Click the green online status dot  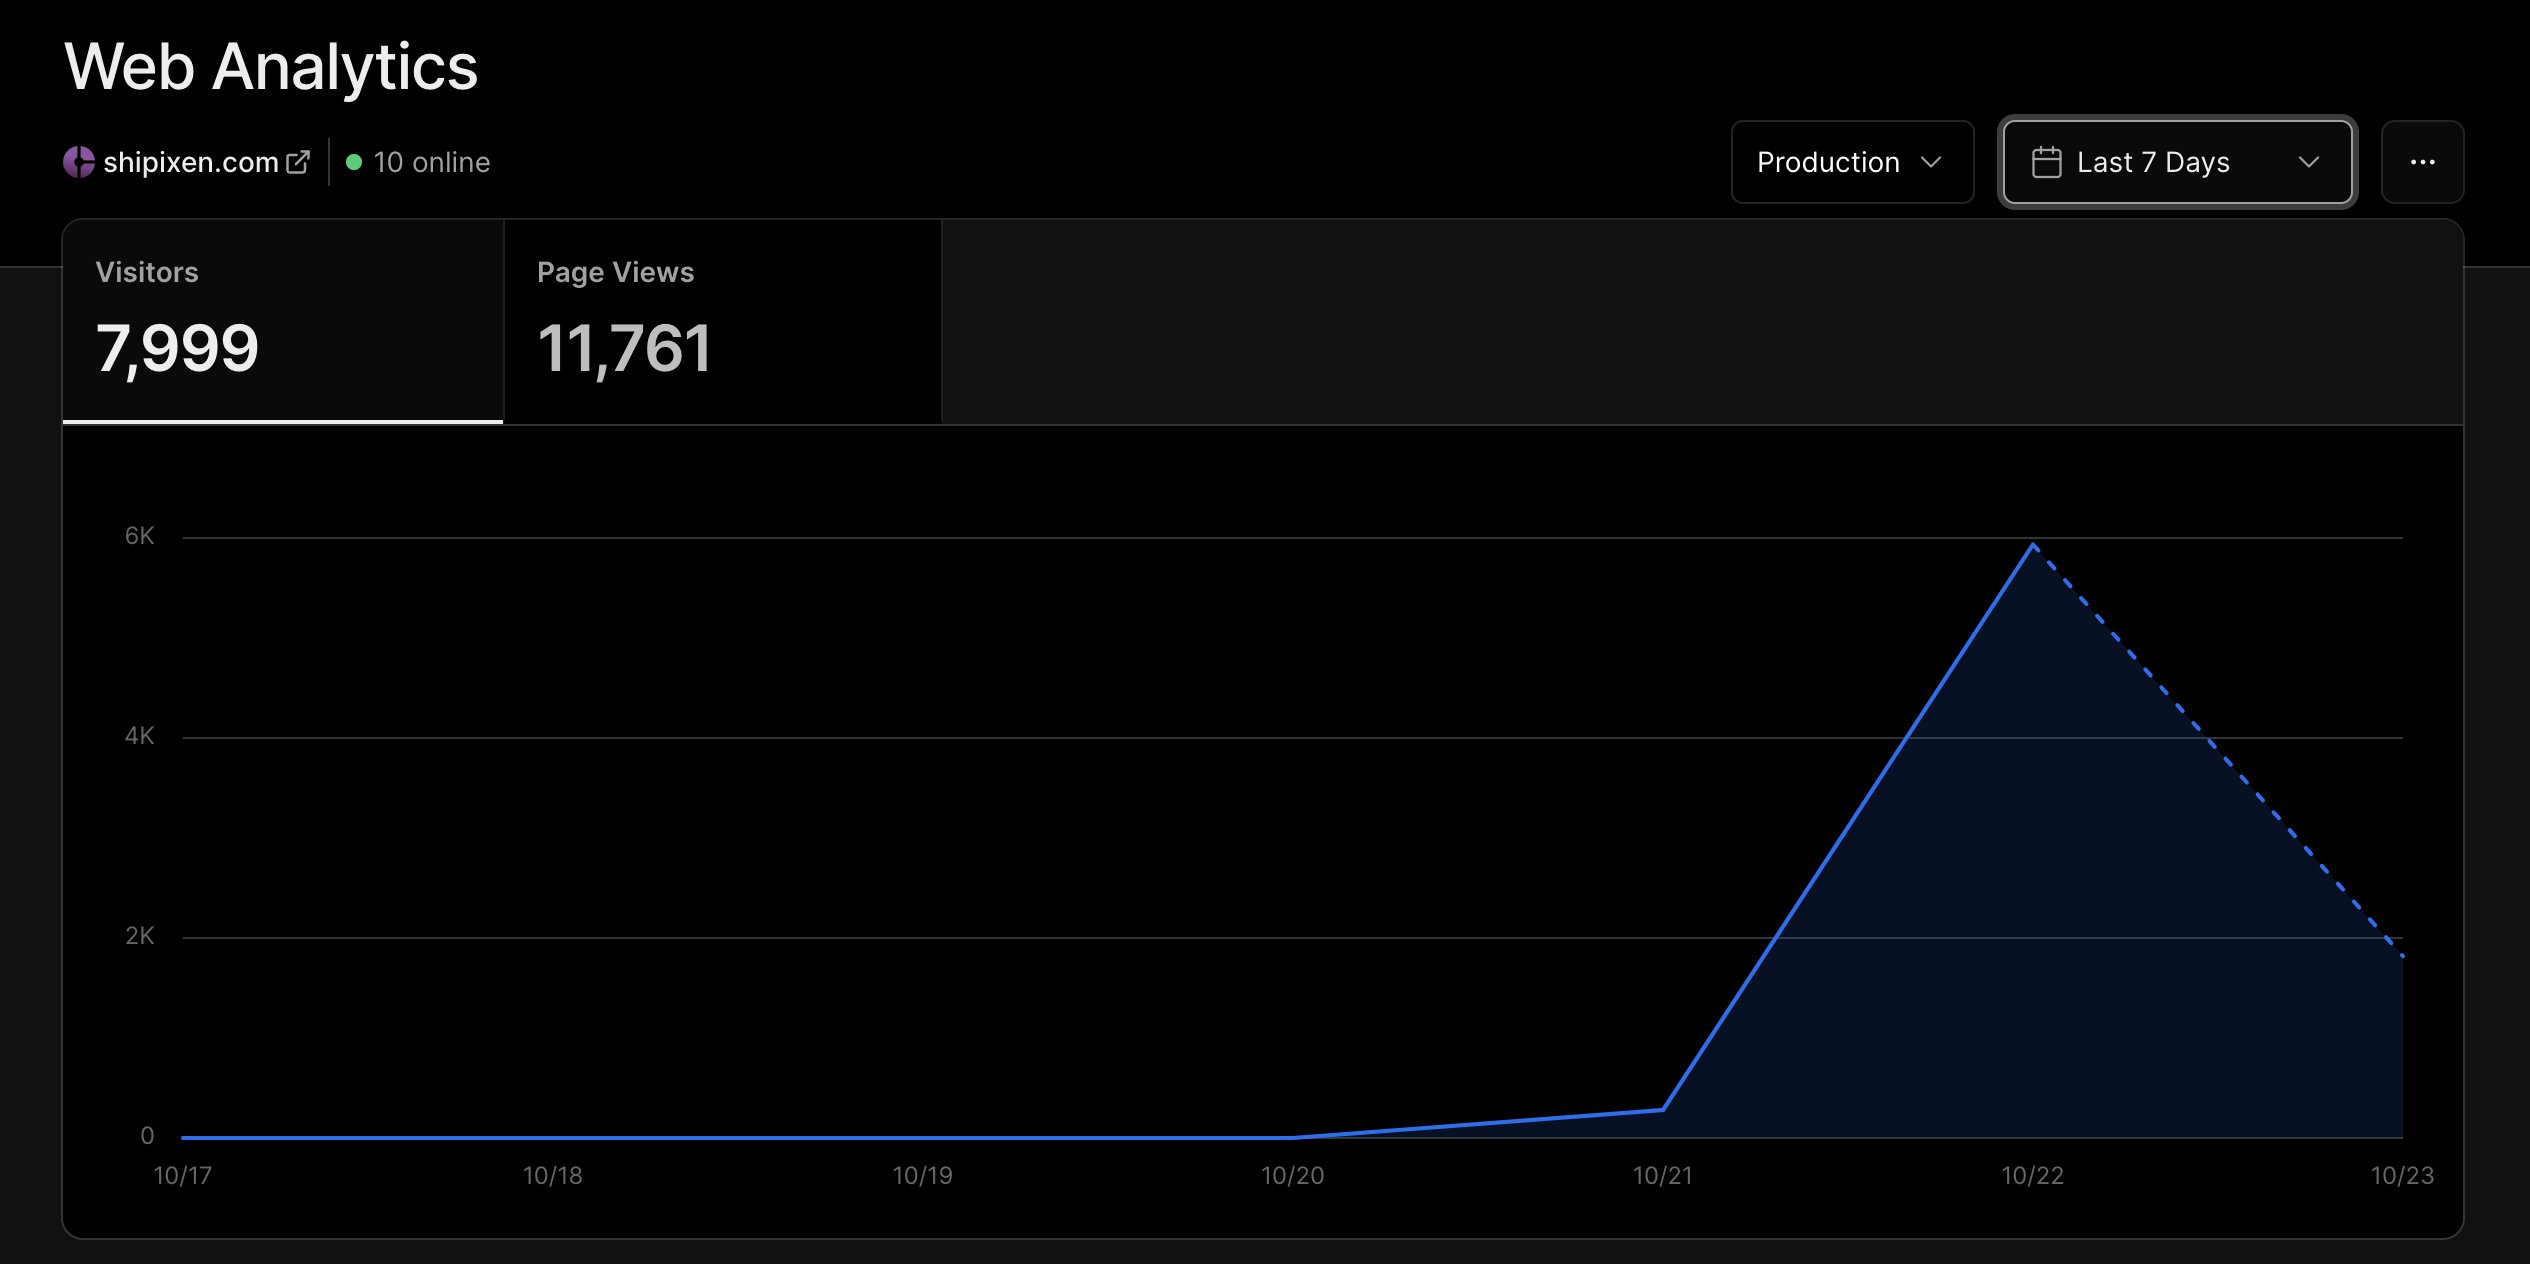click(353, 162)
